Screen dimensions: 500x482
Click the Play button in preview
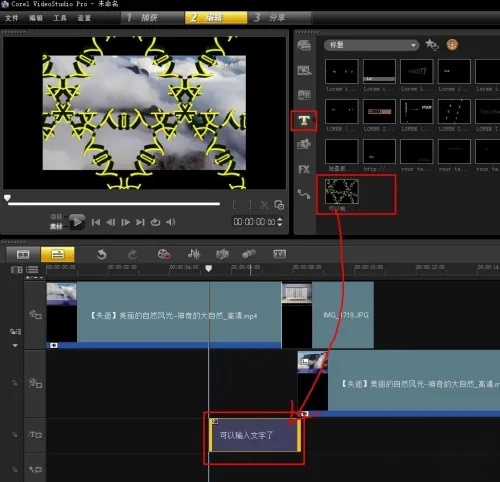[77, 222]
